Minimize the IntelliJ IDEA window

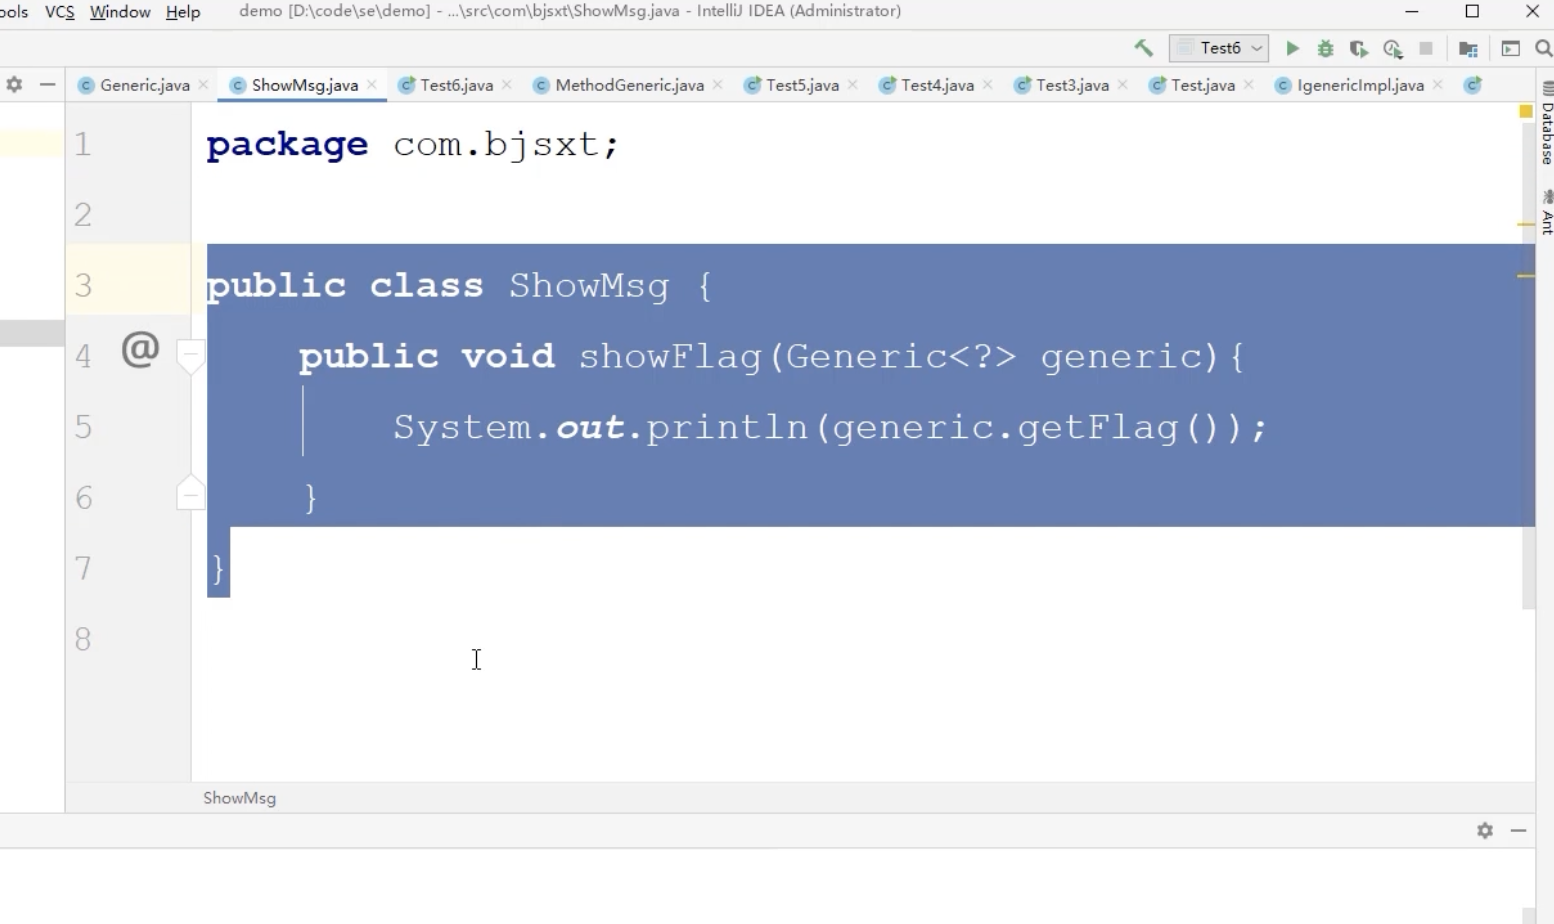[1412, 12]
